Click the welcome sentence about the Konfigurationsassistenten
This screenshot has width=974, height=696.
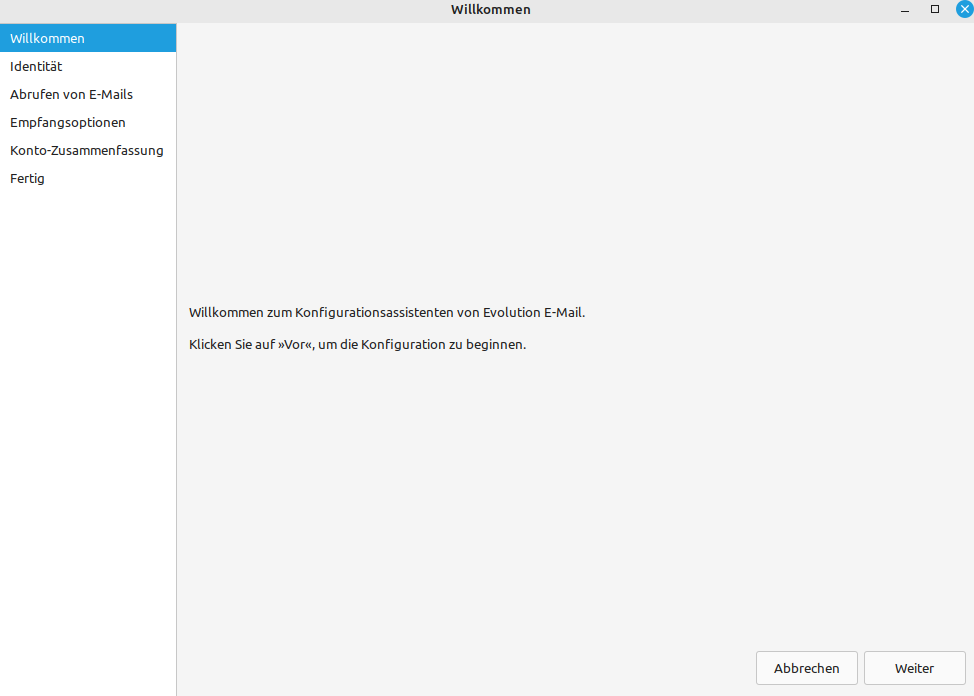click(386, 312)
